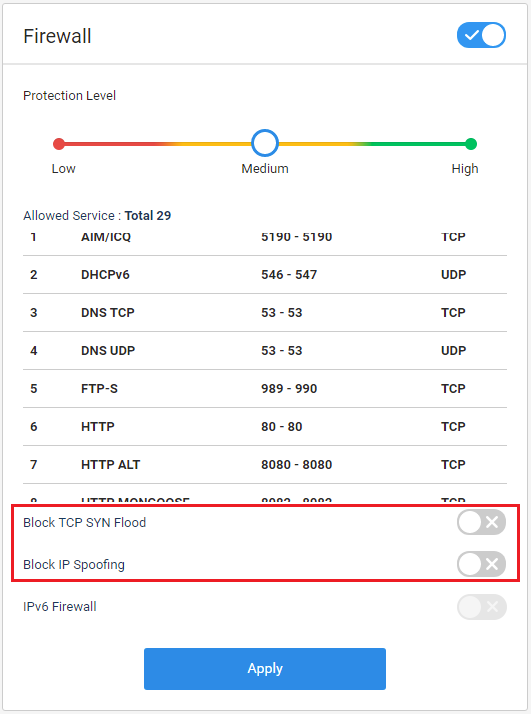Click the Medium slider handle
Image resolution: width=531 pixels, height=714 pixels.
(265, 143)
